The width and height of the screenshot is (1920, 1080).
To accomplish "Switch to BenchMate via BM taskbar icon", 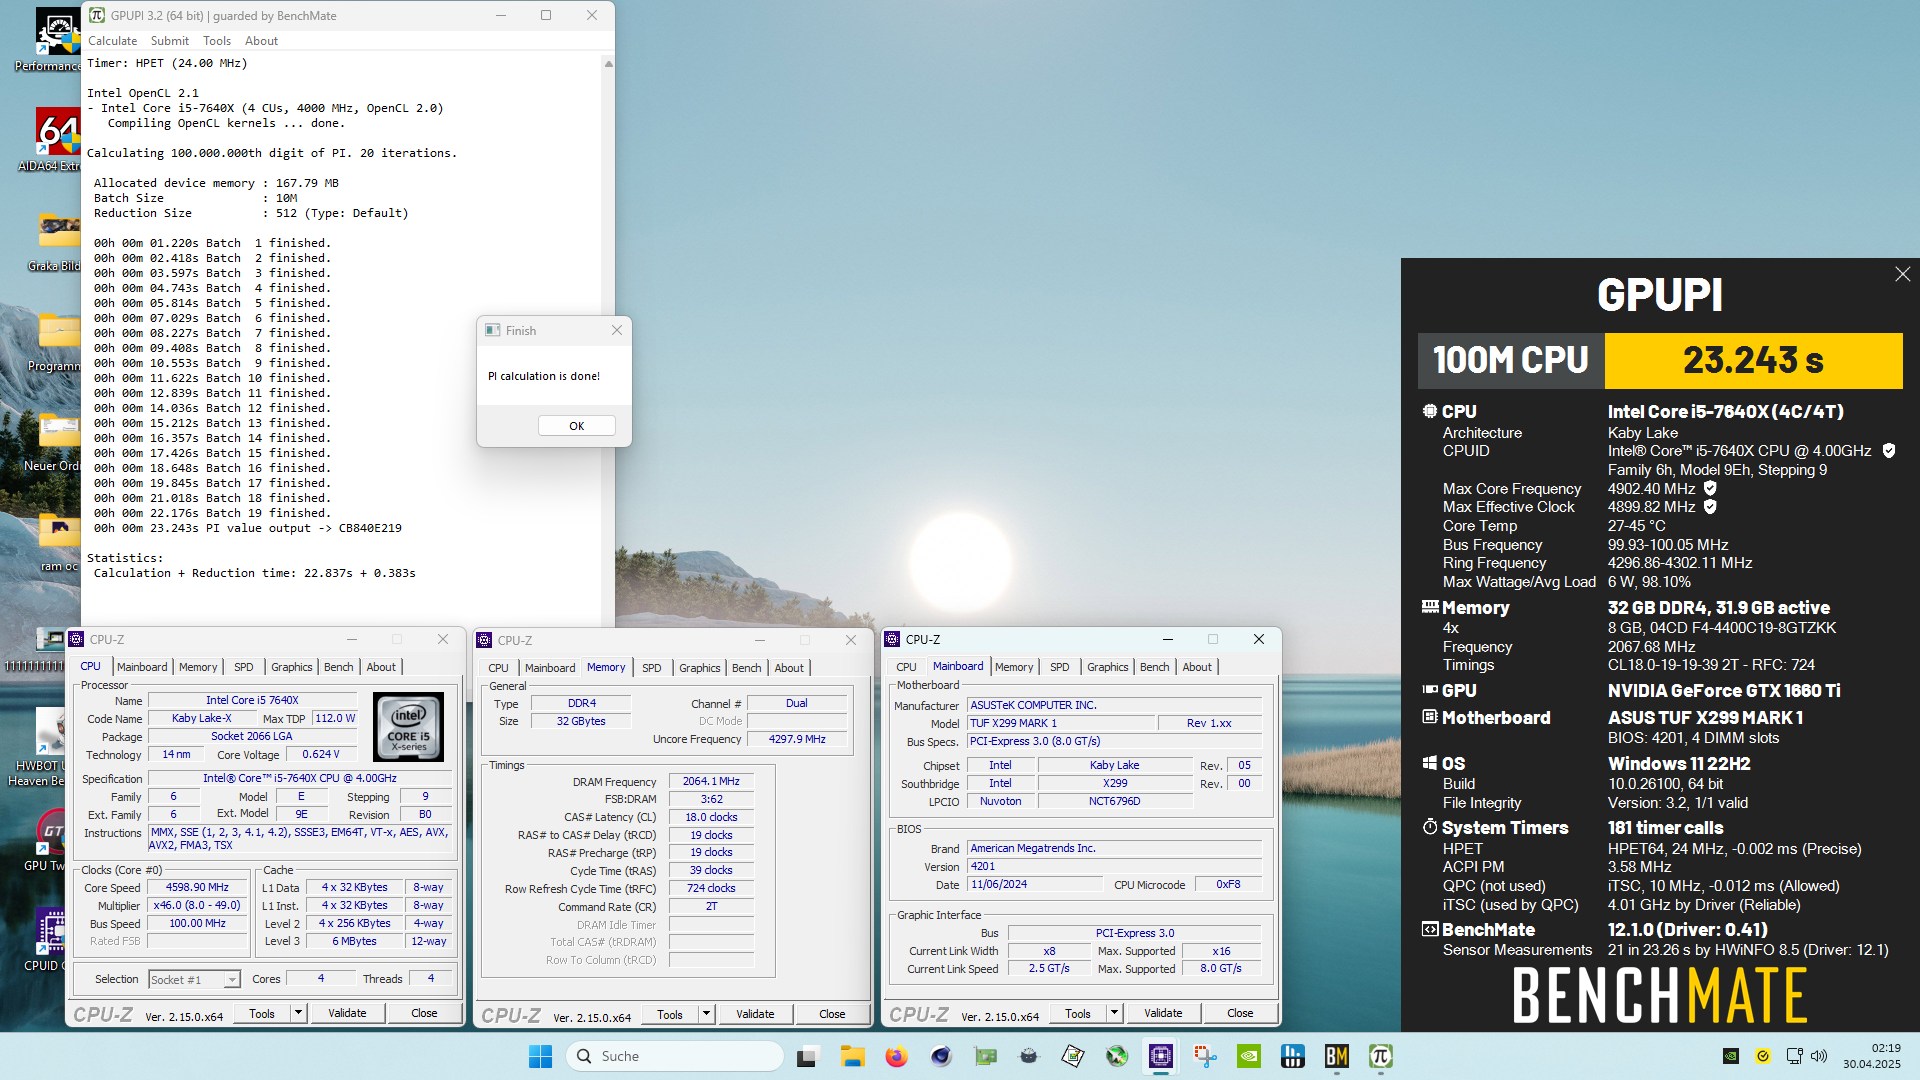I will 1337,1056.
